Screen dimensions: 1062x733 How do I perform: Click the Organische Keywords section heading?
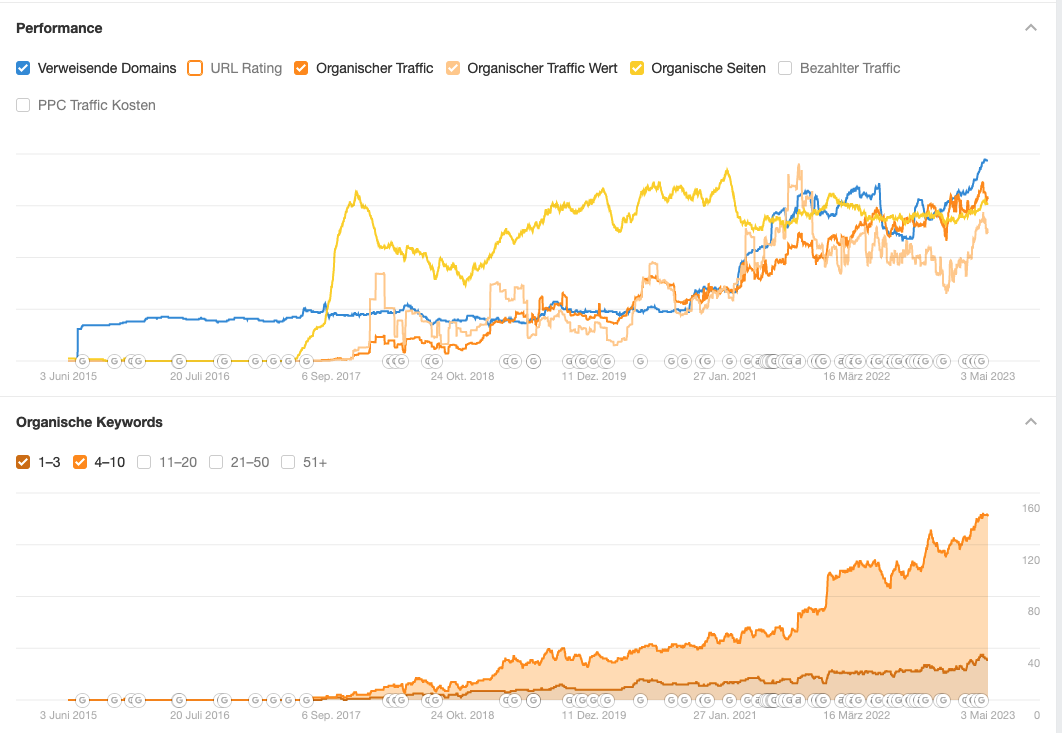pyautogui.click(x=89, y=422)
